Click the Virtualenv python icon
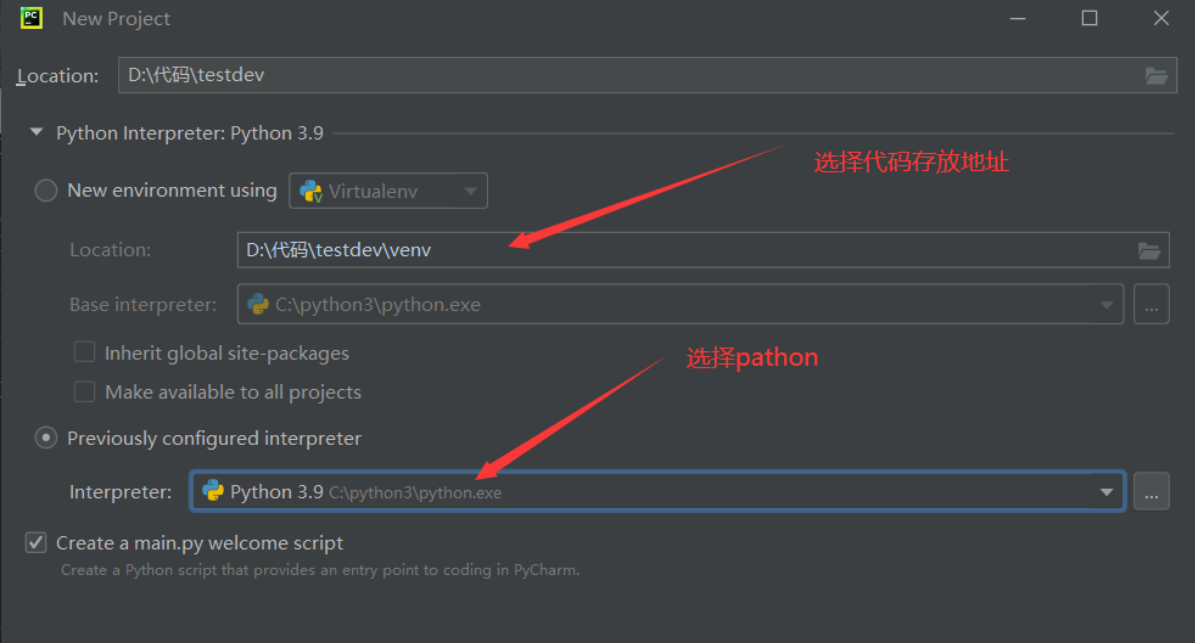 311,191
